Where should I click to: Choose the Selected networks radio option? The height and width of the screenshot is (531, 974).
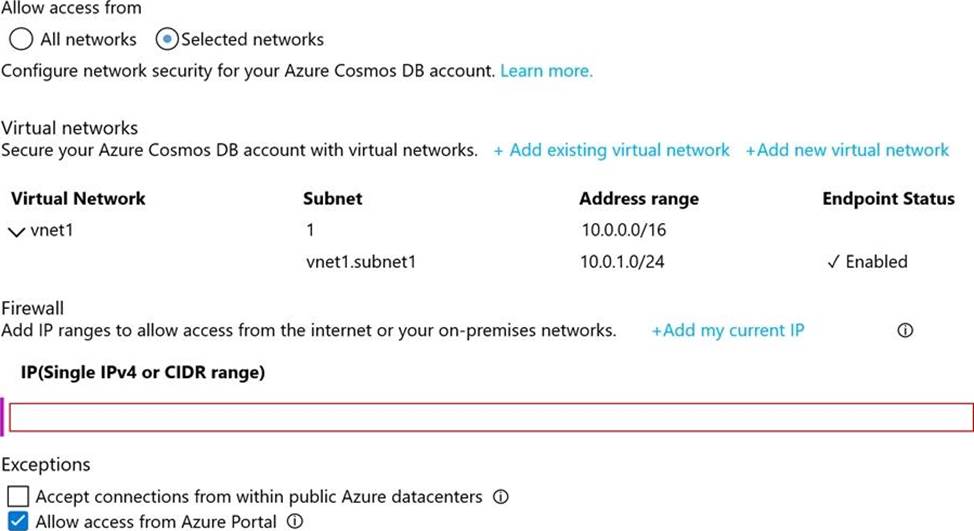click(x=168, y=40)
